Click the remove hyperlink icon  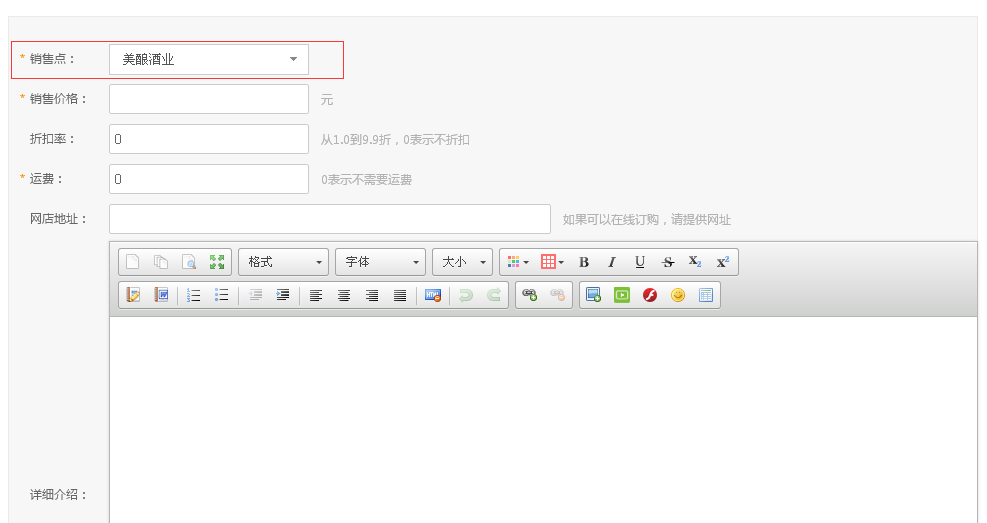coord(558,295)
